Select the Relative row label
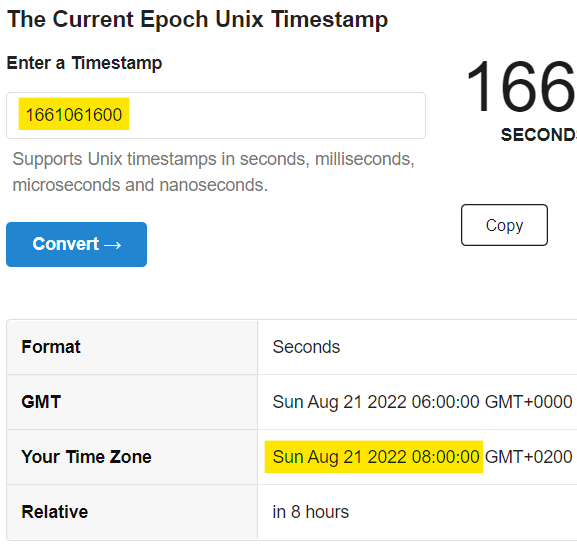577x548 pixels. [55, 512]
